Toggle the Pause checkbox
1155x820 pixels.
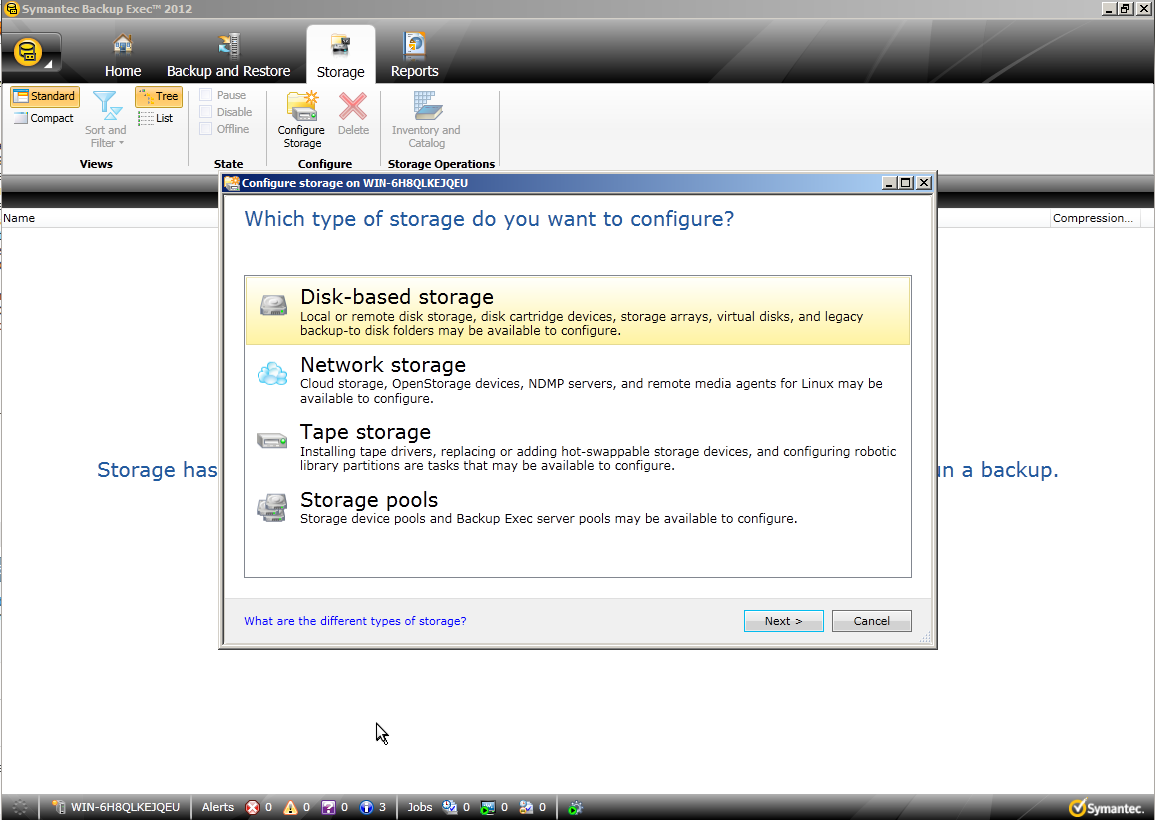coord(206,95)
